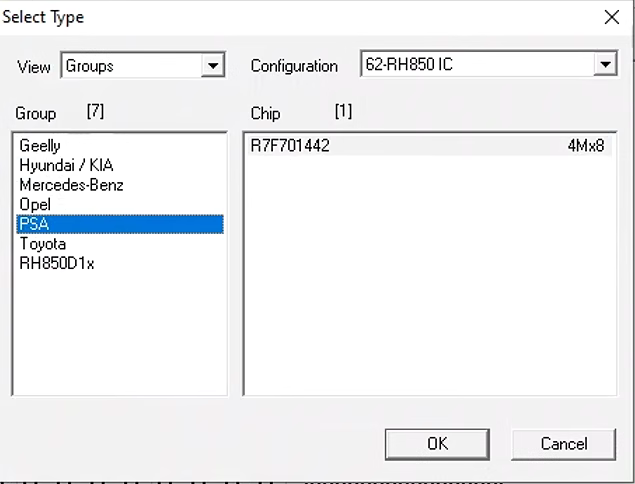Screen dimensions: 635x484
Task: Select Geelly in the Group list
Action: 40,146
